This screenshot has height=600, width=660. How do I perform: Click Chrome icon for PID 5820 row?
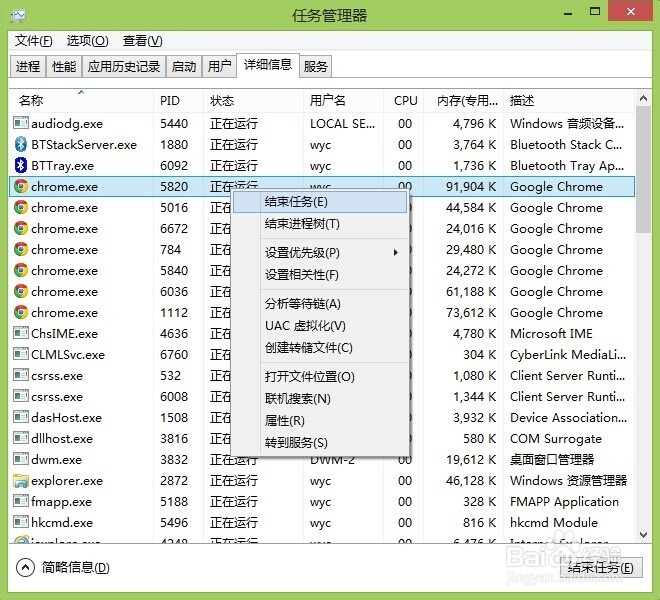[x=21, y=186]
